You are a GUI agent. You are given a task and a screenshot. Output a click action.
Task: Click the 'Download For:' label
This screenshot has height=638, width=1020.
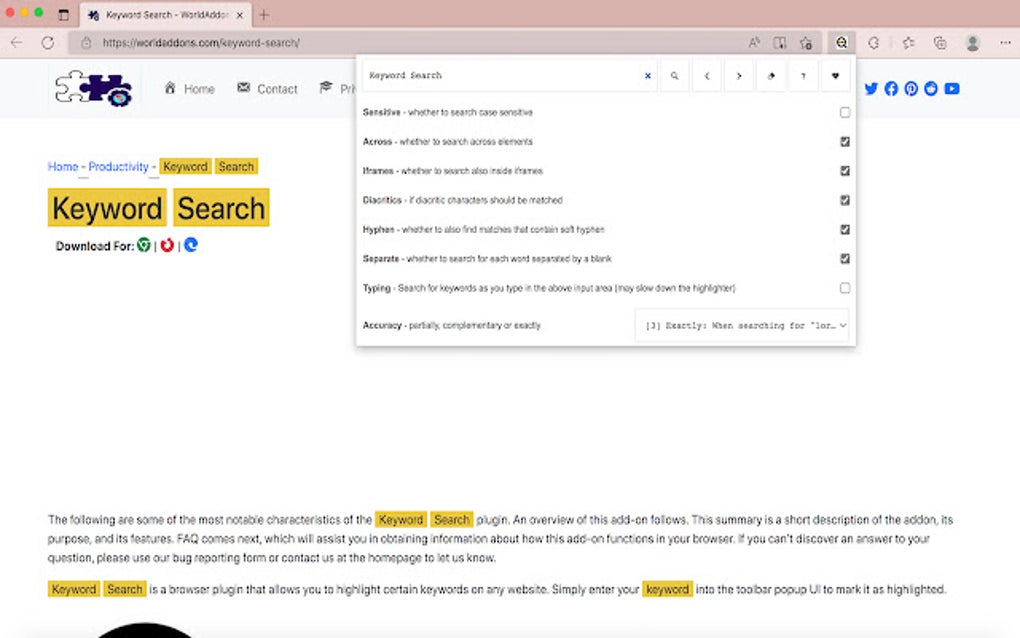(95, 246)
